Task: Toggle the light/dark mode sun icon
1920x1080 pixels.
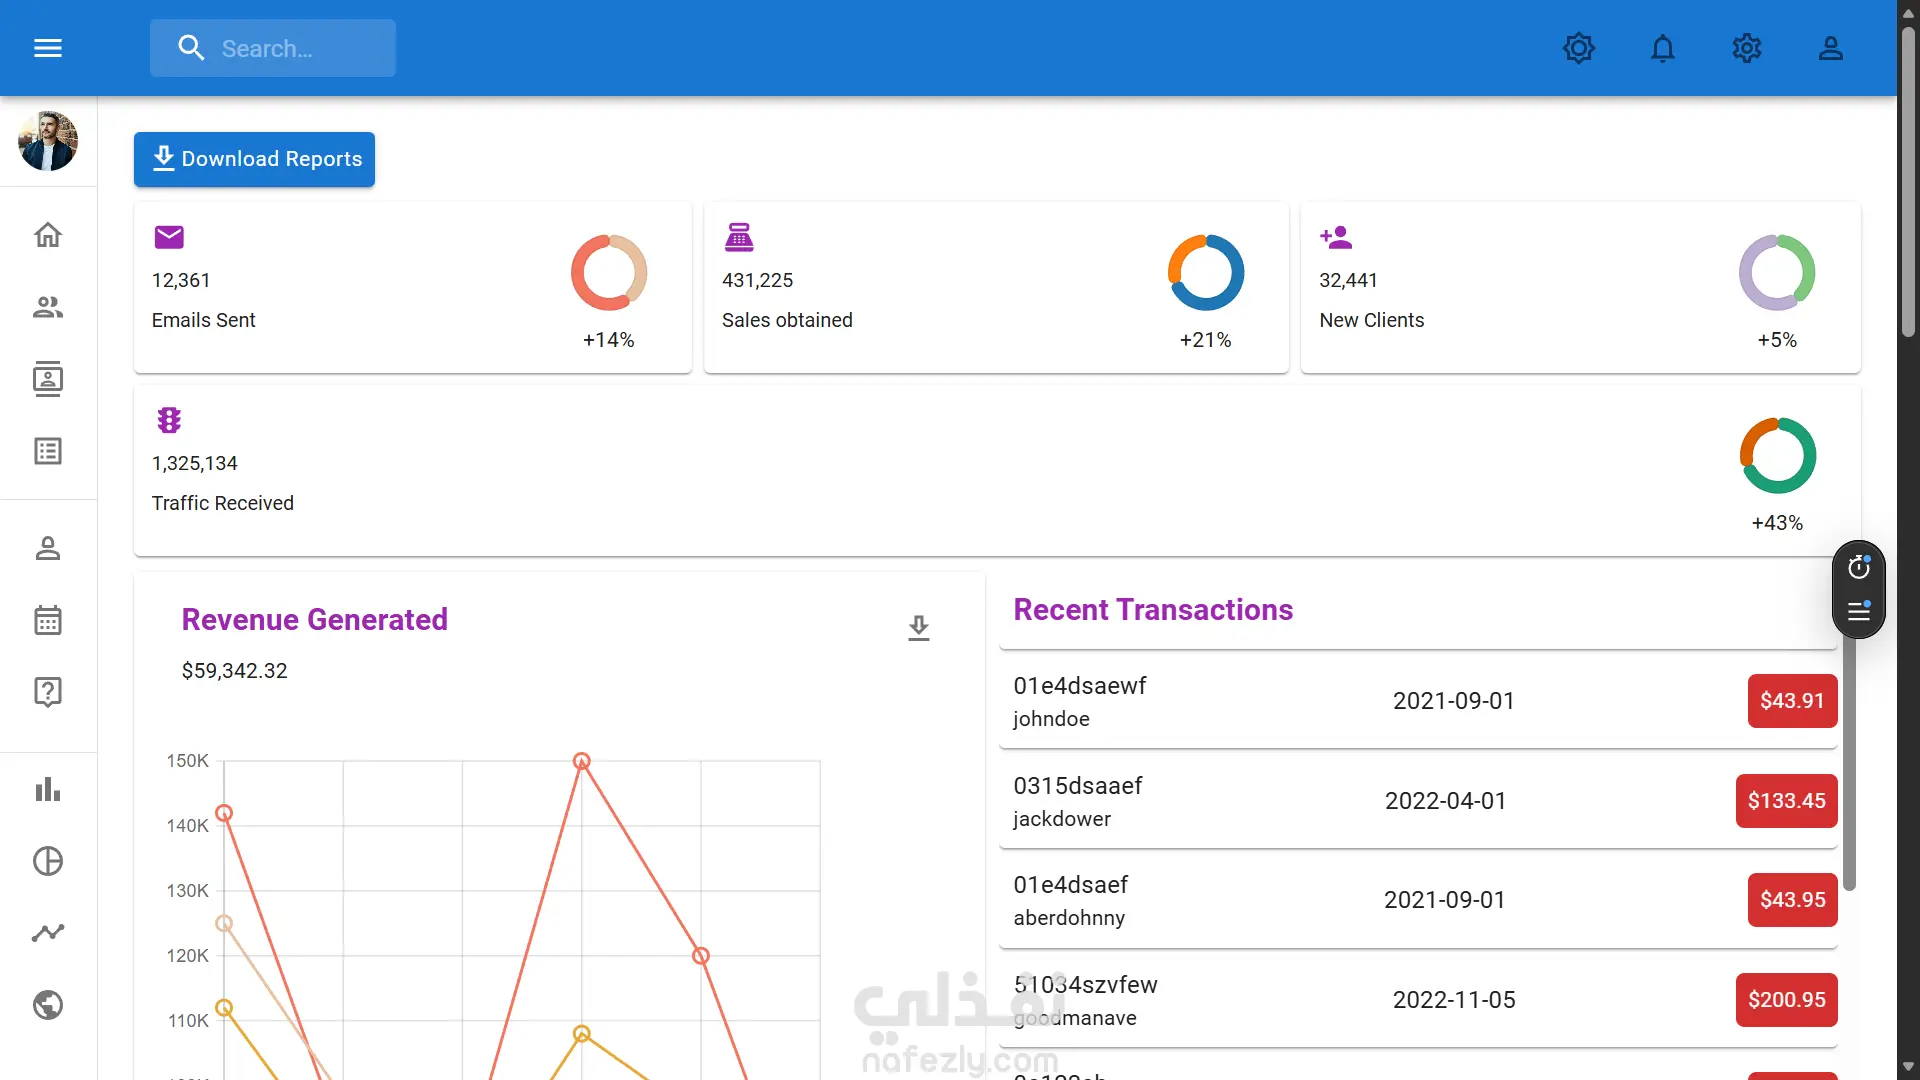Action: pos(1579,48)
